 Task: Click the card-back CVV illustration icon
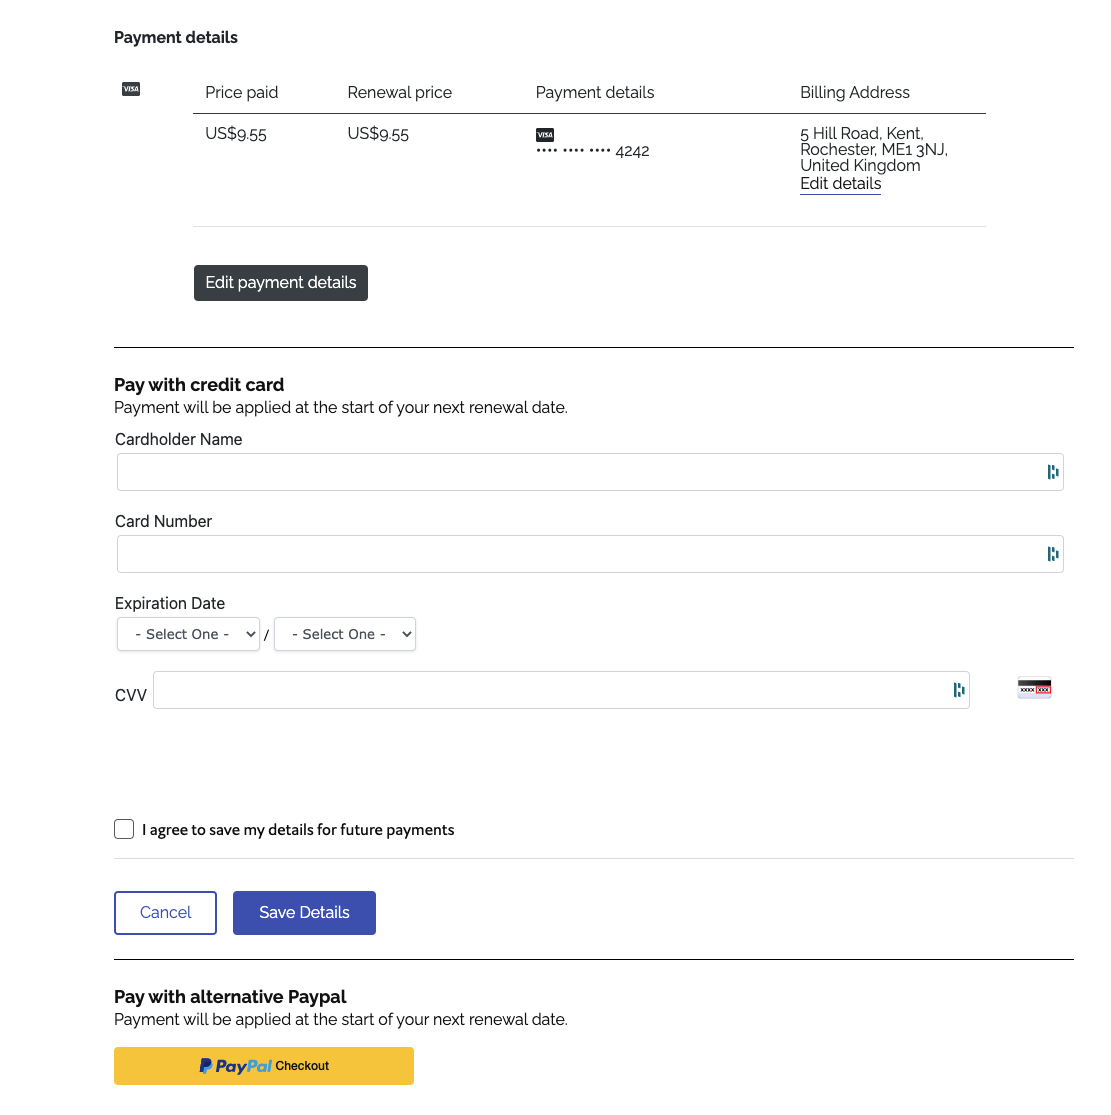(x=1034, y=688)
